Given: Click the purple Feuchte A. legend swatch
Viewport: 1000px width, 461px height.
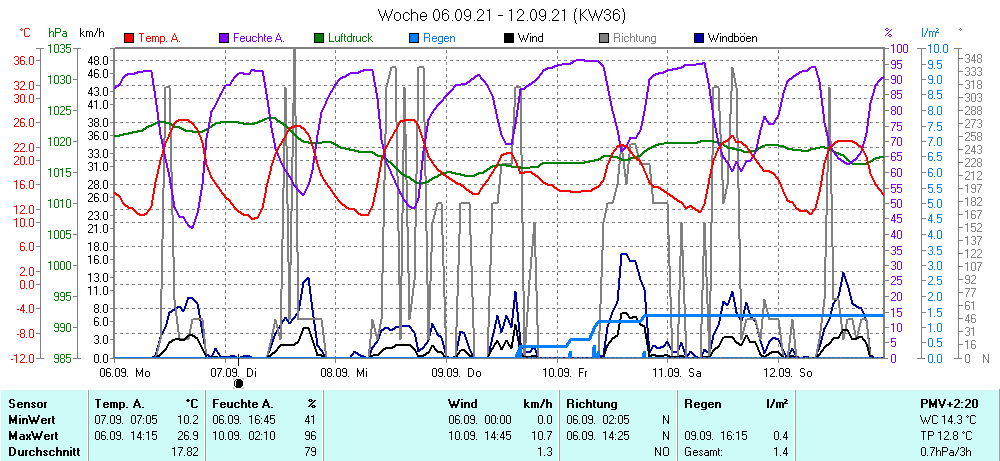Looking at the screenshot, I should point(224,38).
